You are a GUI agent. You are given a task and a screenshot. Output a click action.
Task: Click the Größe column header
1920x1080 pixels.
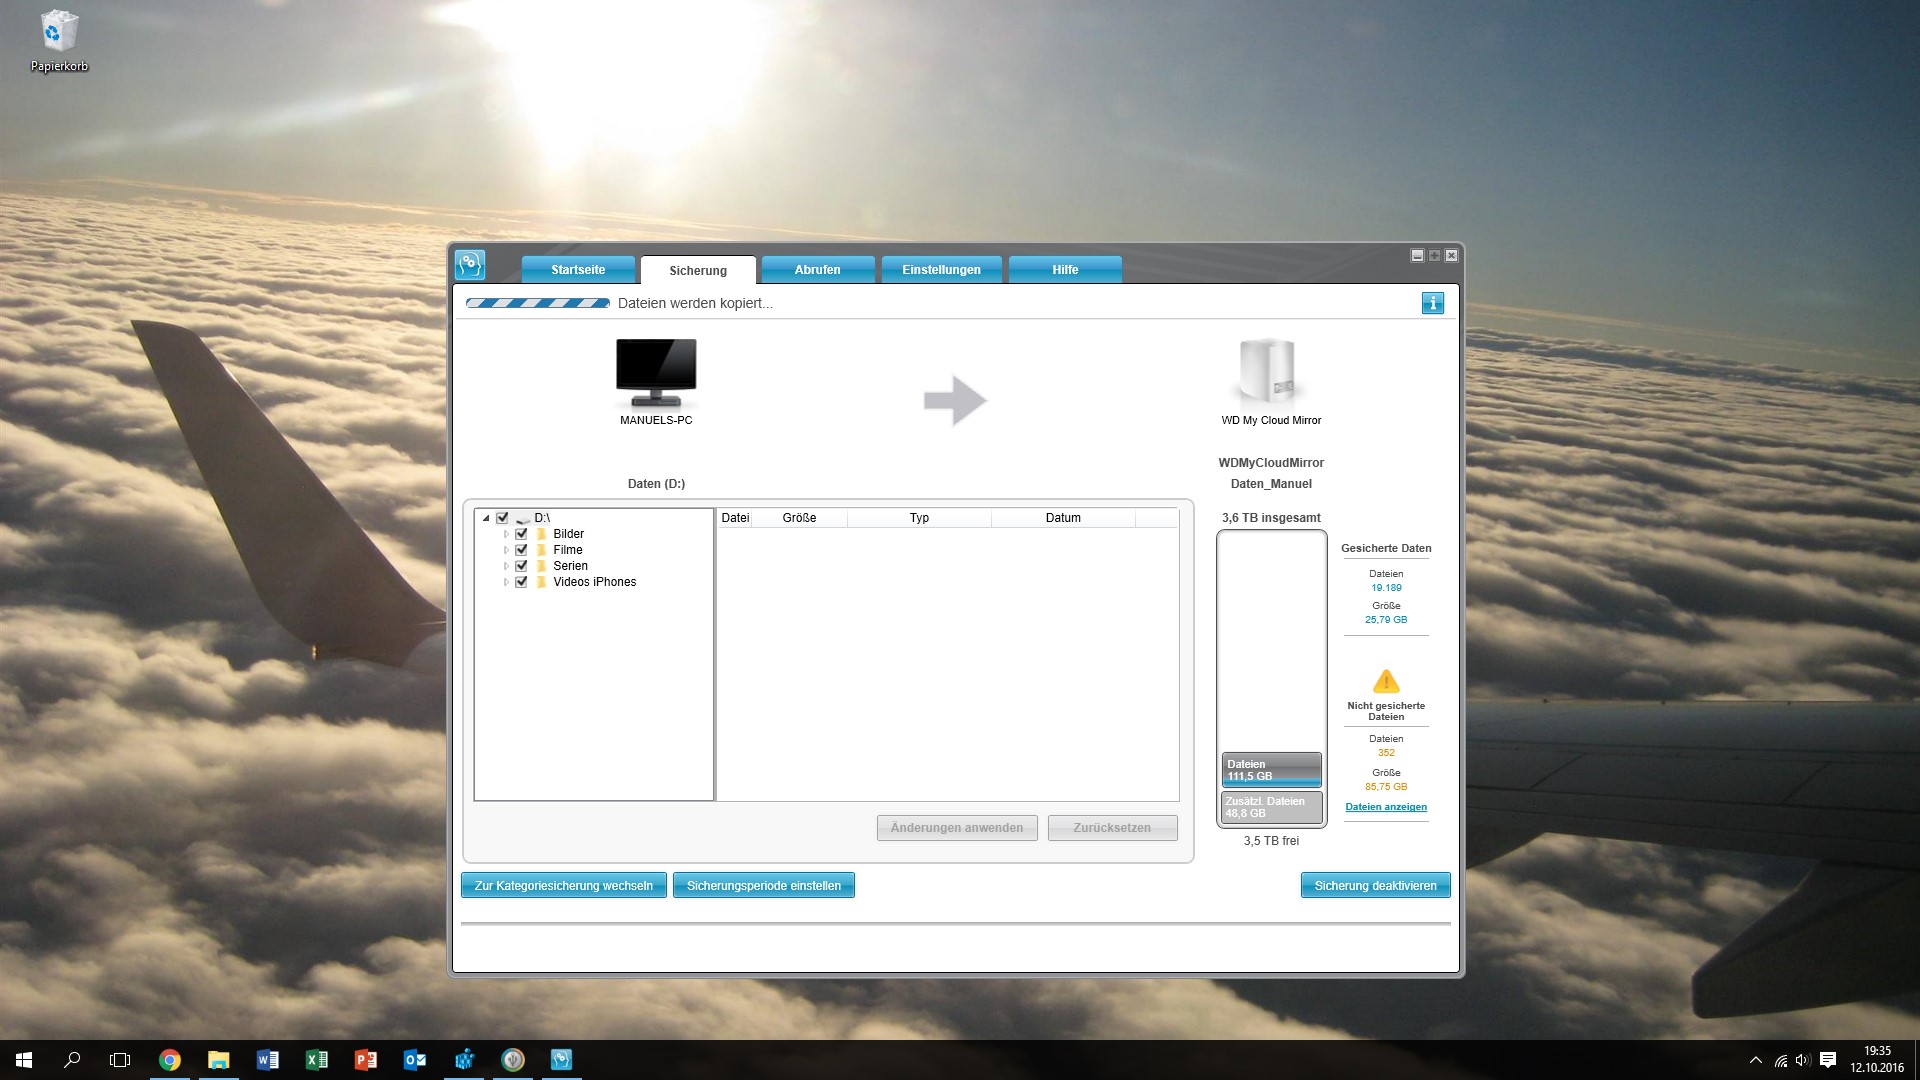tap(799, 518)
